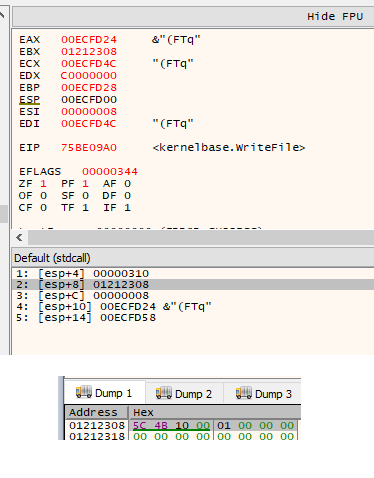The width and height of the screenshot is (374, 478).
Task: Click the Dump 3 tab icon
Action: [244, 393]
